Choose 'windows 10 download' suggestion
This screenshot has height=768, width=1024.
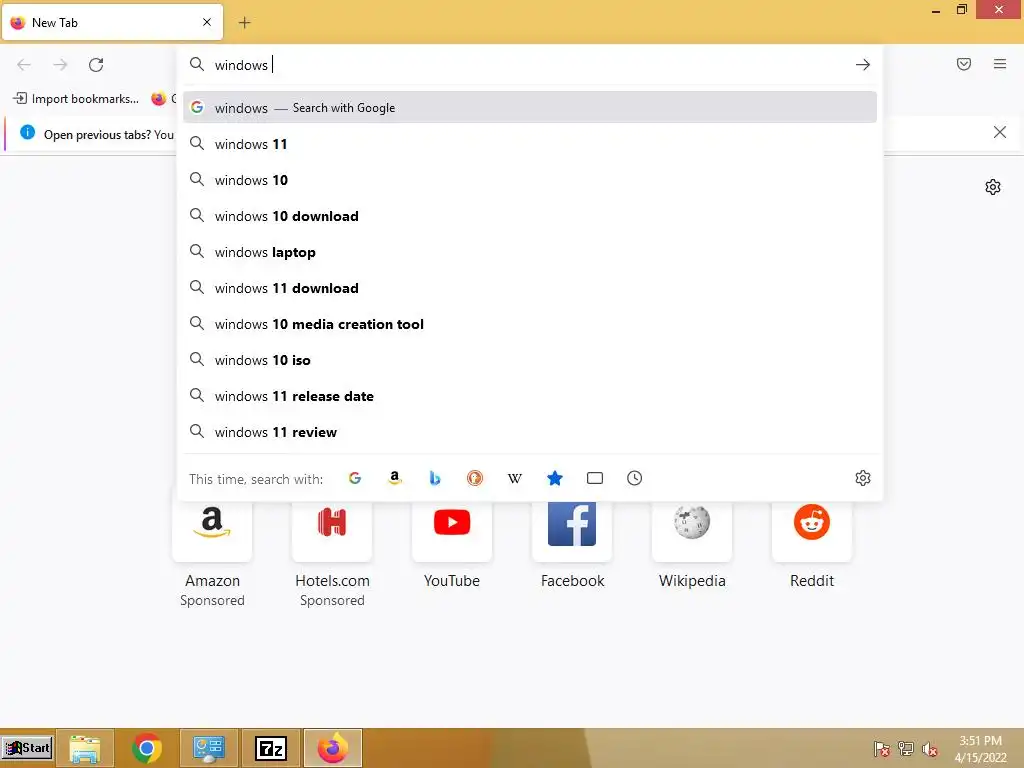530,216
